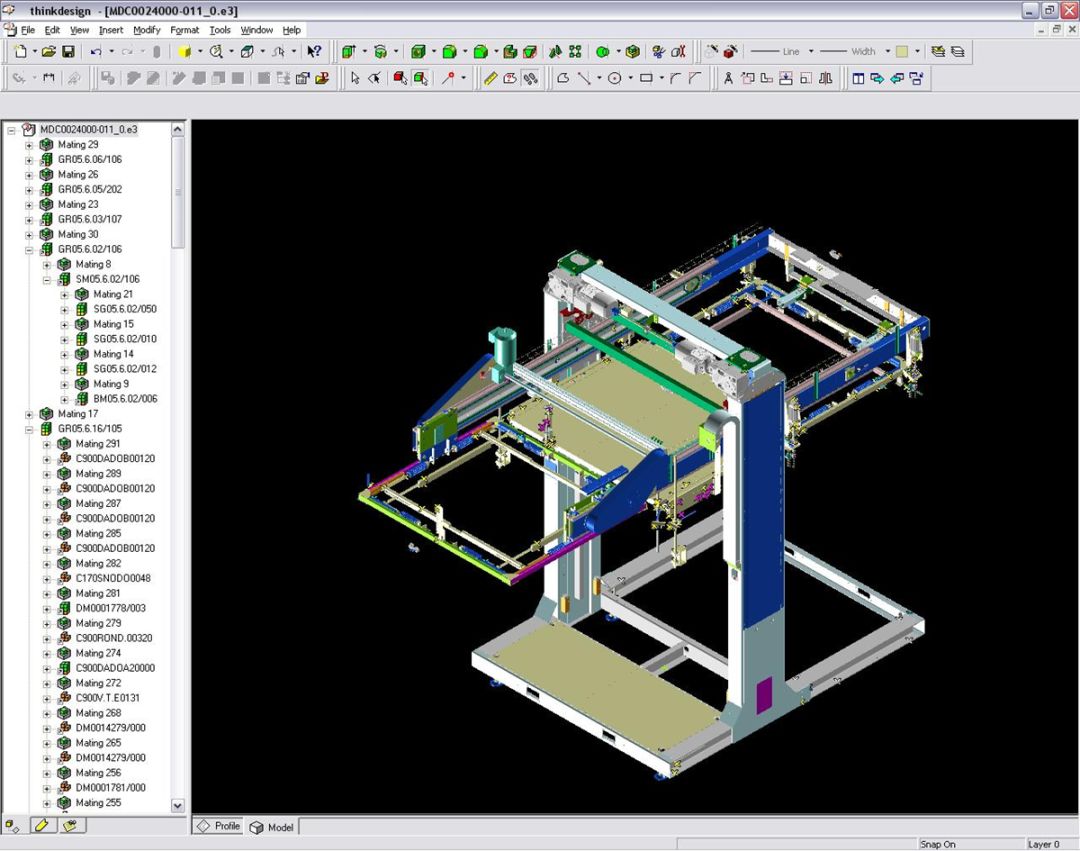Click the pencil tab icon below the tree
Image resolution: width=1080 pixels, height=851 pixels.
click(41, 825)
